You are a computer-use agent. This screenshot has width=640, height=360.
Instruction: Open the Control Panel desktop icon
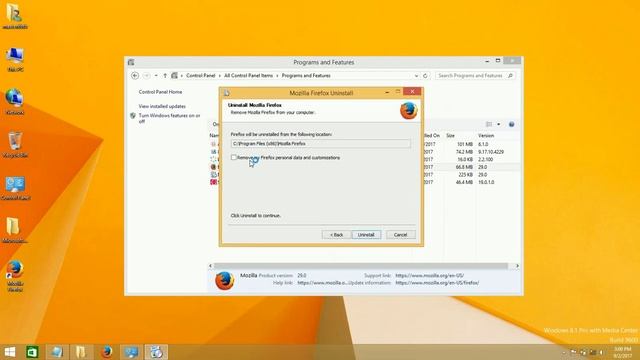point(16,188)
